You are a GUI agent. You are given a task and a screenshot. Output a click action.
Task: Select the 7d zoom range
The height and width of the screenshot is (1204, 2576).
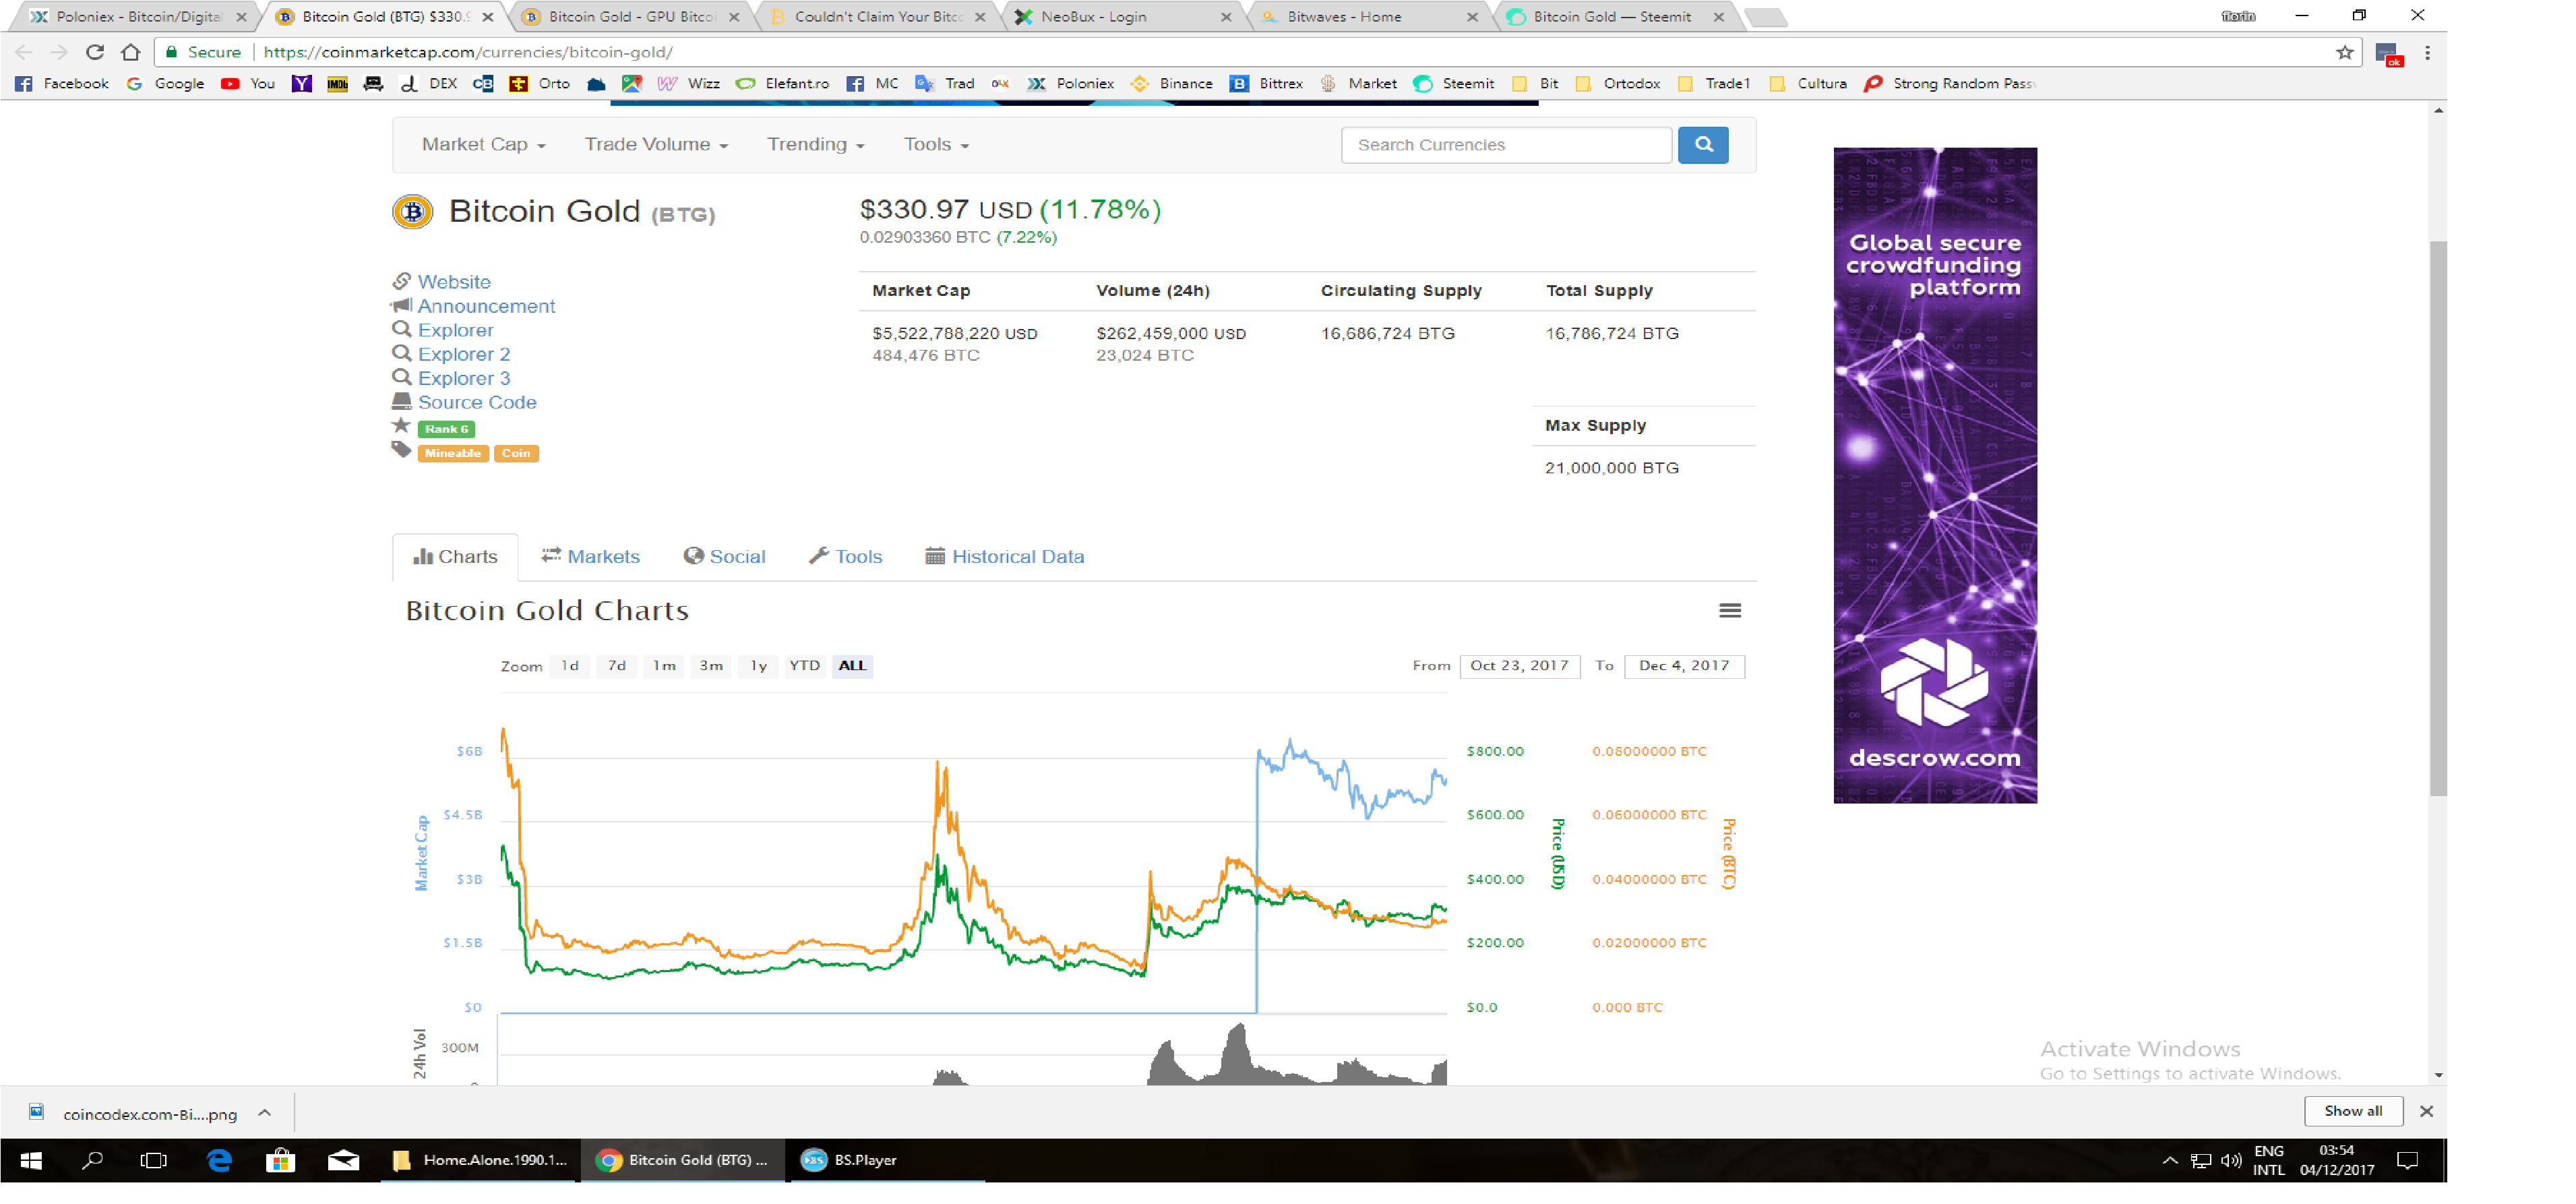pyautogui.click(x=617, y=666)
